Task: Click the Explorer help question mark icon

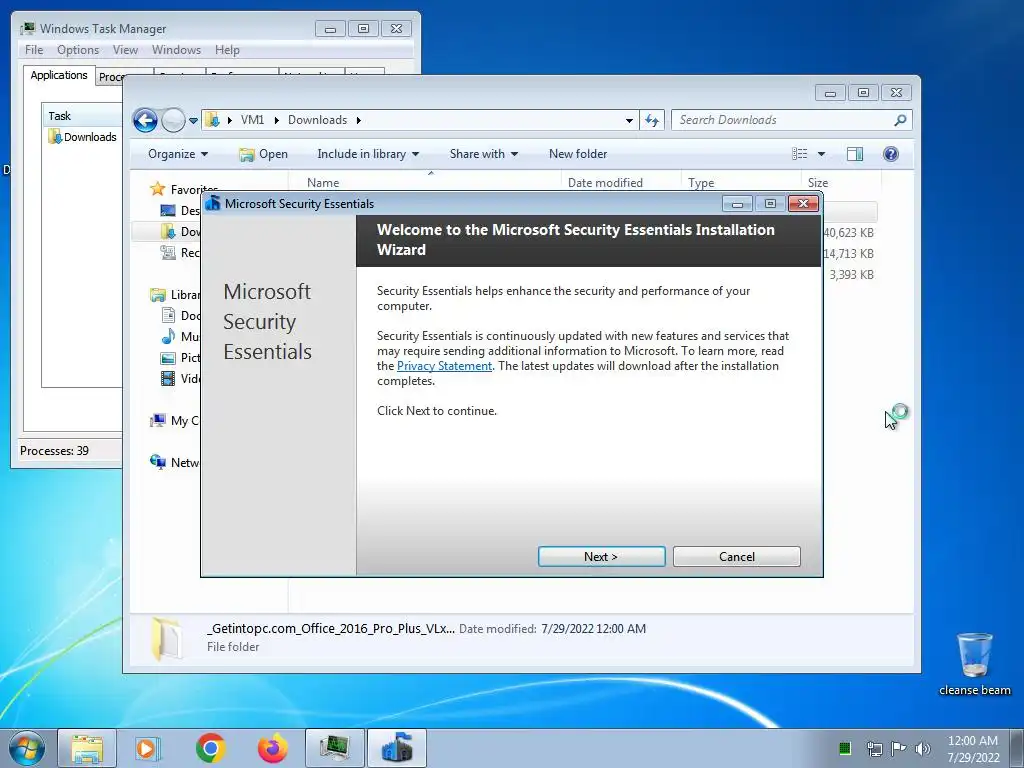Action: [891, 154]
